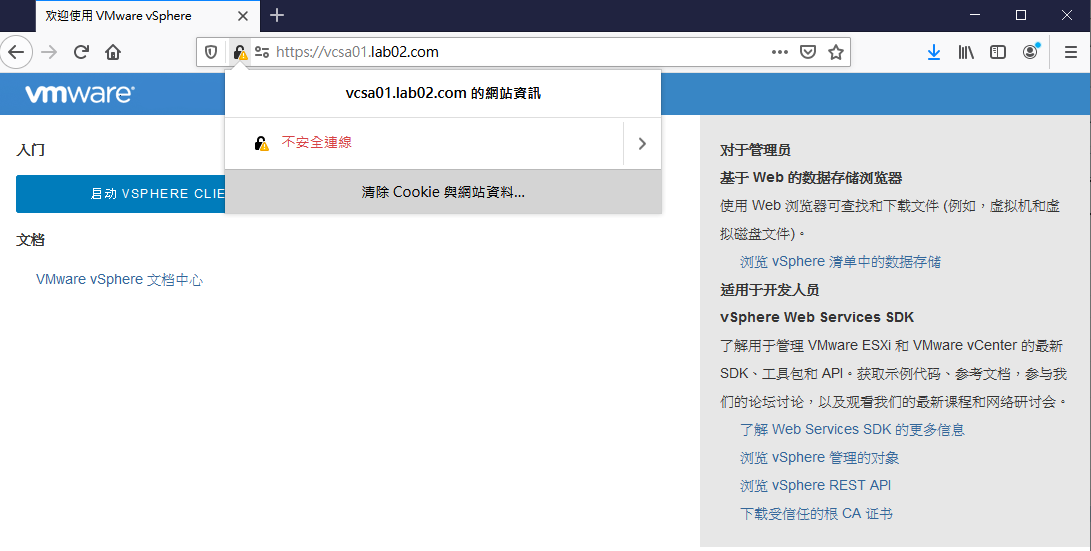Bookmark this page with the star
Viewport: 1091px width, 551px height.
pyautogui.click(x=836, y=52)
